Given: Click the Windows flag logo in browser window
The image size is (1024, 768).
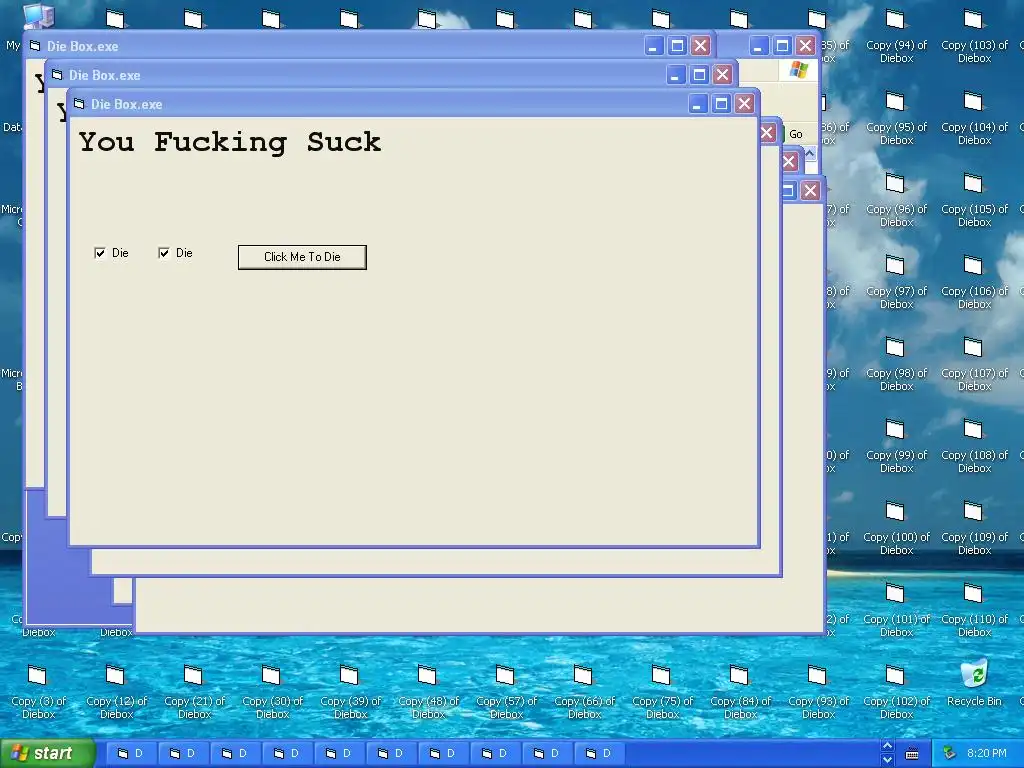Looking at the screenshot, I should point(798,70).
